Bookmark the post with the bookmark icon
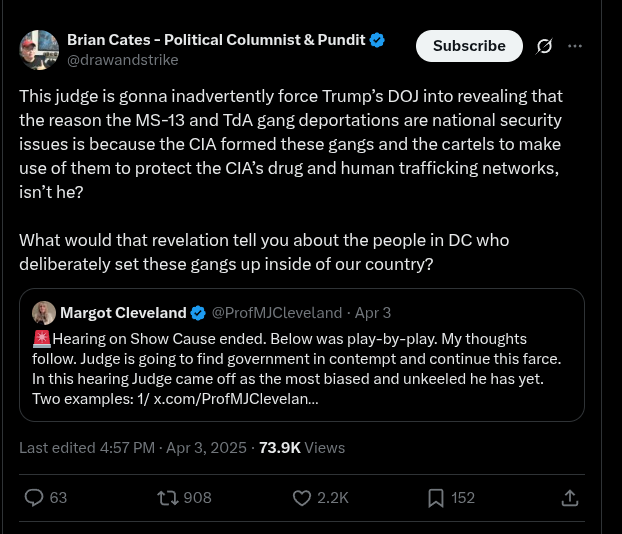 436,497
